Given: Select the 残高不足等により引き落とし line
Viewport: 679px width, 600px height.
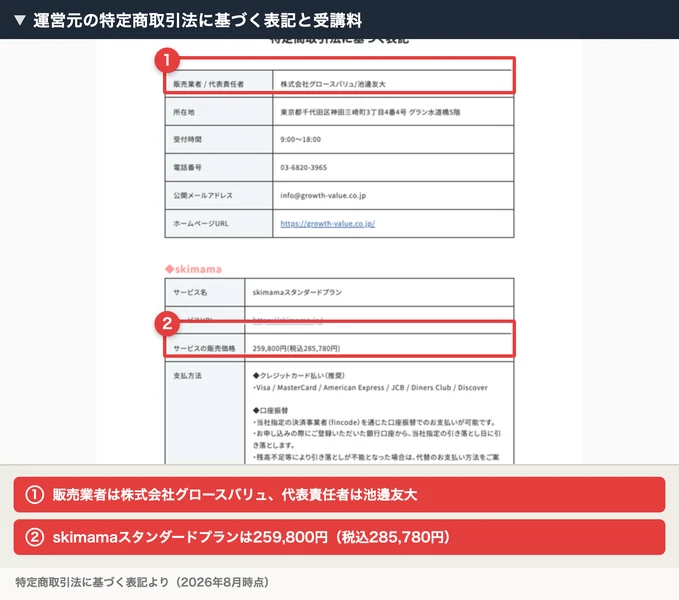Looking at the screenshot, I should [376, 457].
